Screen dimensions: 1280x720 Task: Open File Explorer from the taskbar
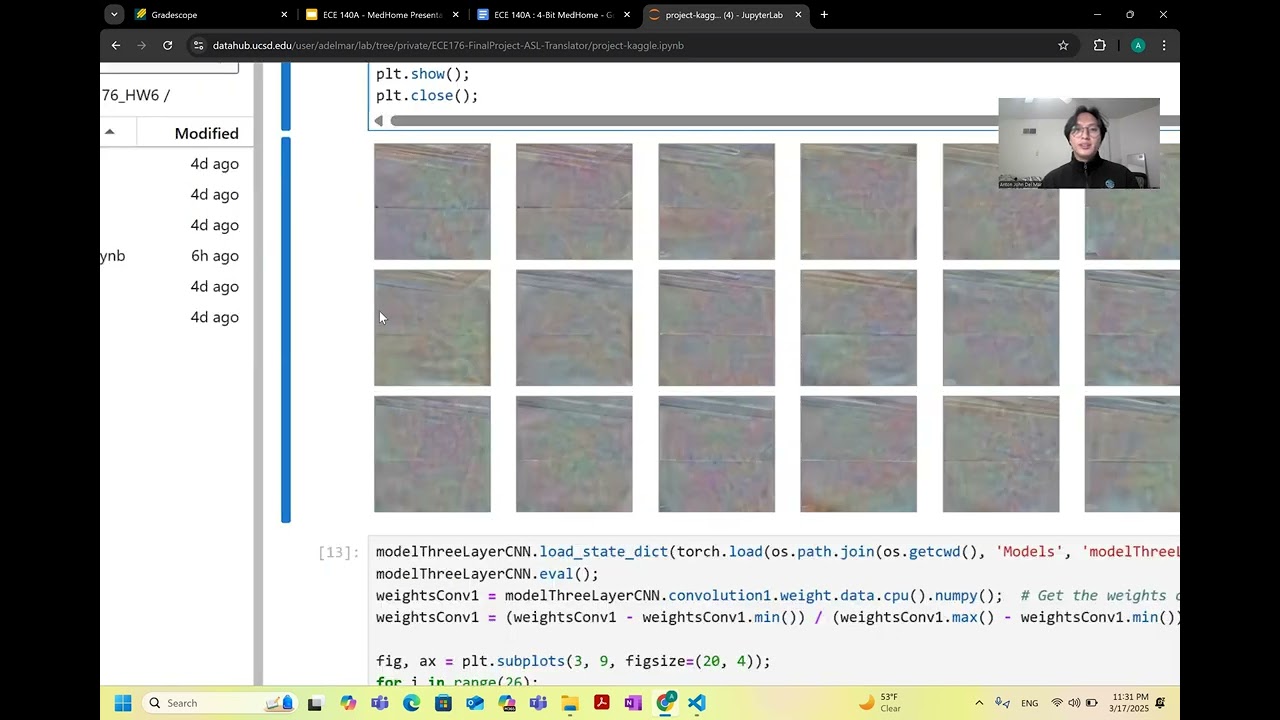pyautogui.click(x=570, y=703)
